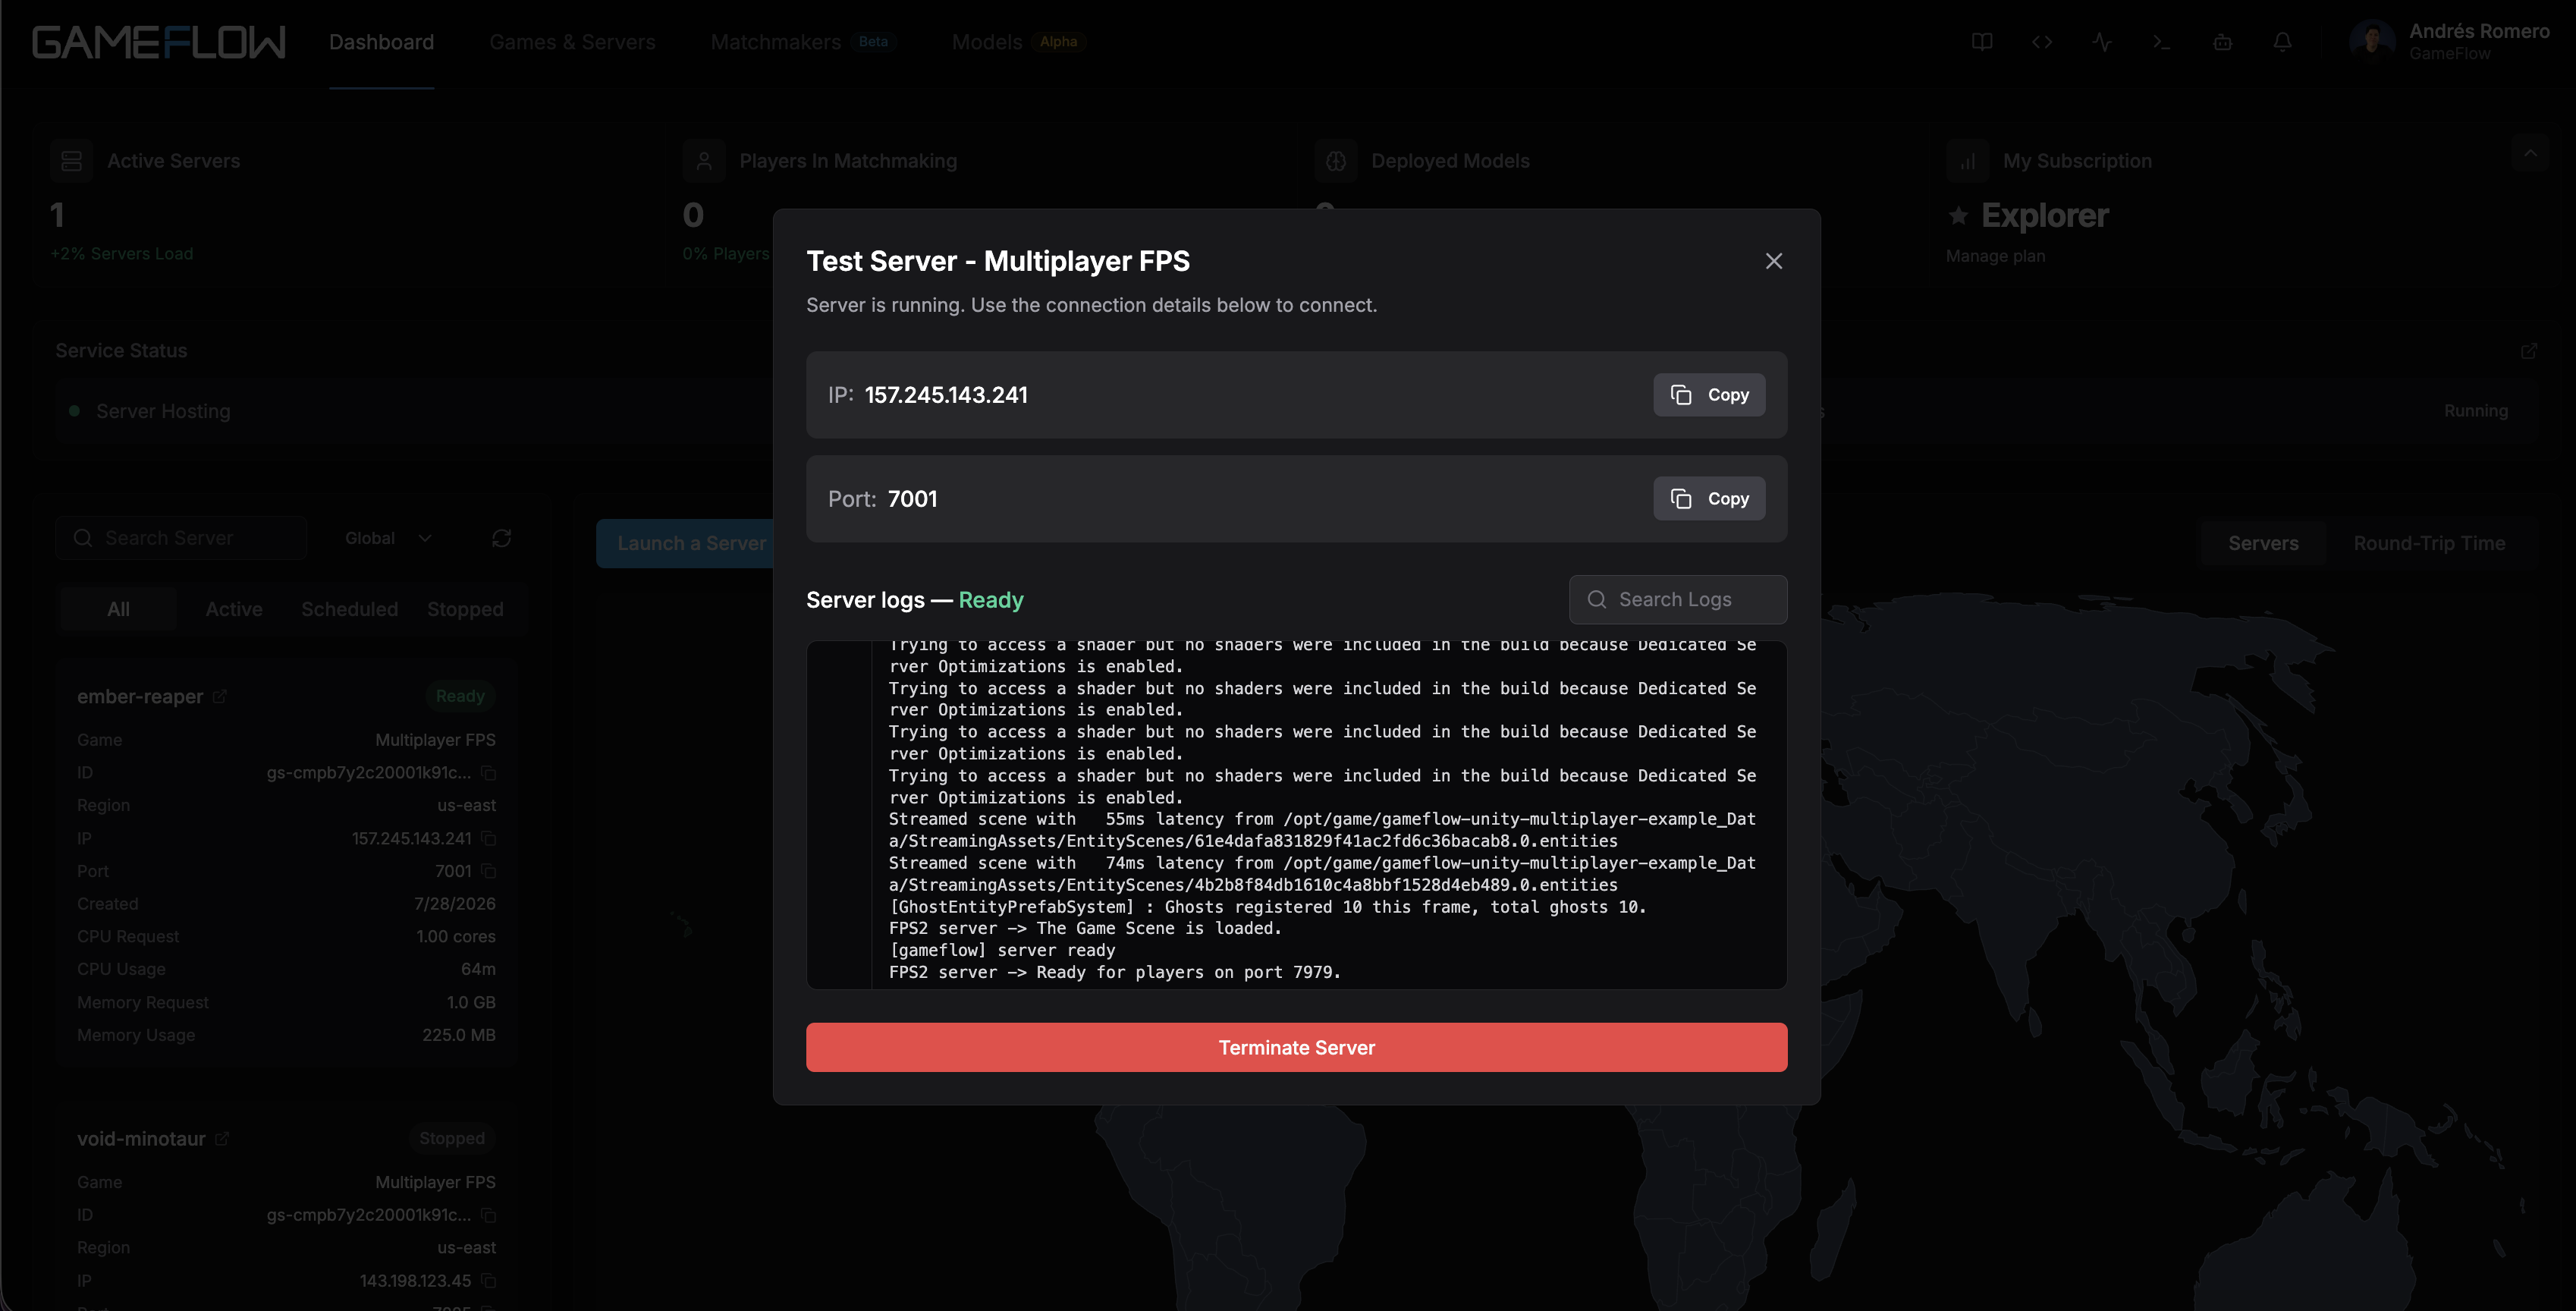The width and height of the screenshot is (2576, 1311).
Task: Copy ember-reaper server ID
Action: coord(489,773)
